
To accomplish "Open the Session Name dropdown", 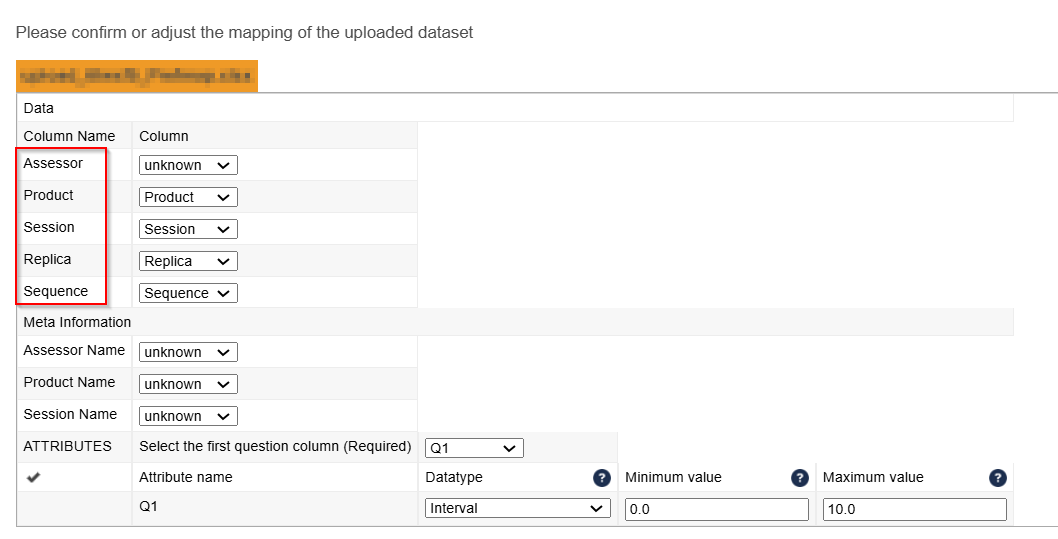I will point(188,416).
